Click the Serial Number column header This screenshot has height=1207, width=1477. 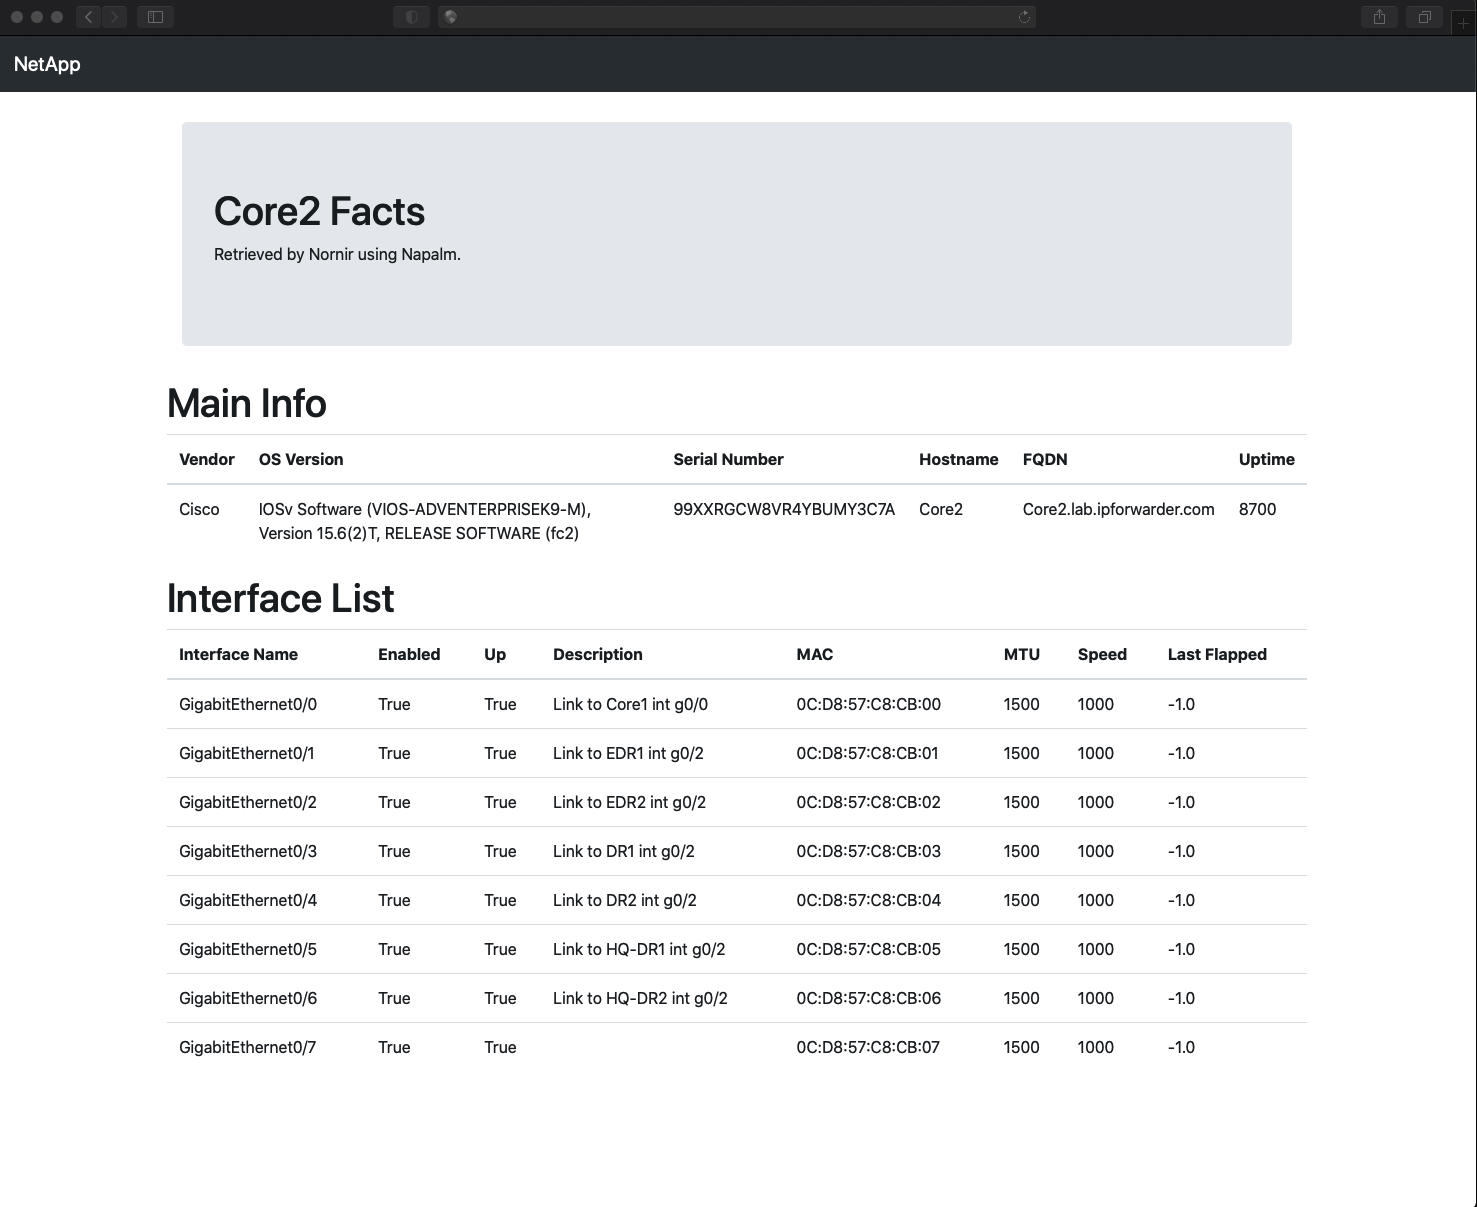728,459
